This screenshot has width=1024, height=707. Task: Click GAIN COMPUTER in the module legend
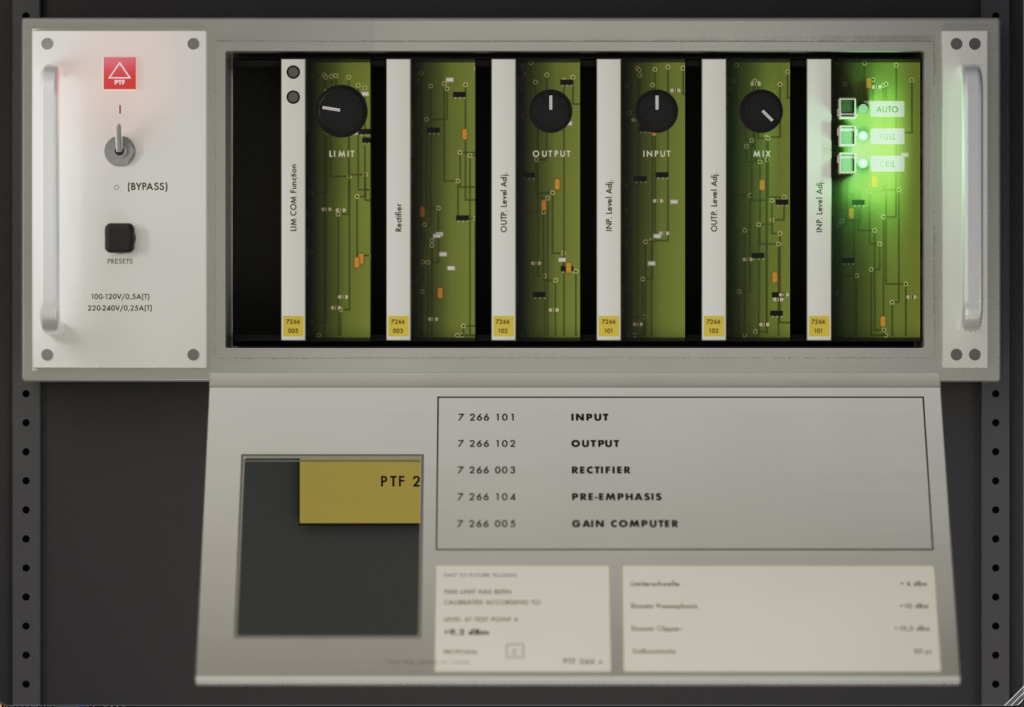tap(625, 524)
